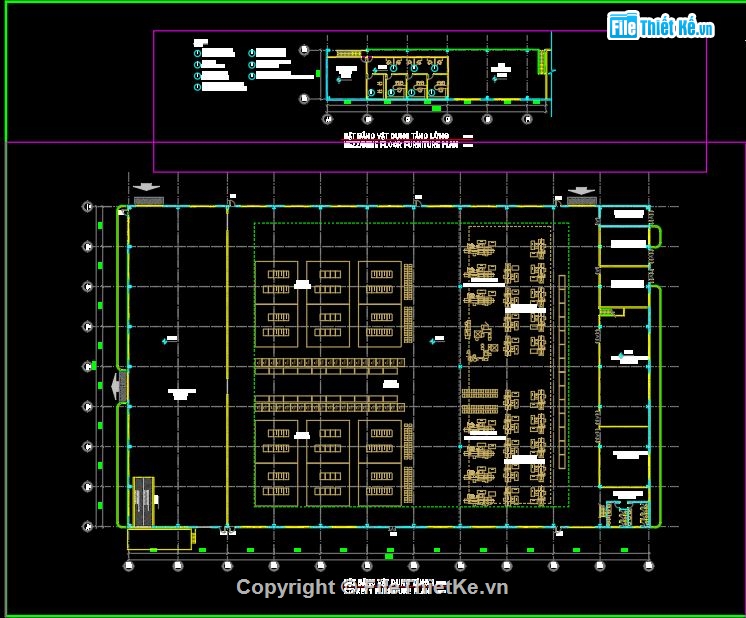Click the Mezzanine Floor Furniture Plan title
The height and width of the screenshot is (618, 746).
400,144
